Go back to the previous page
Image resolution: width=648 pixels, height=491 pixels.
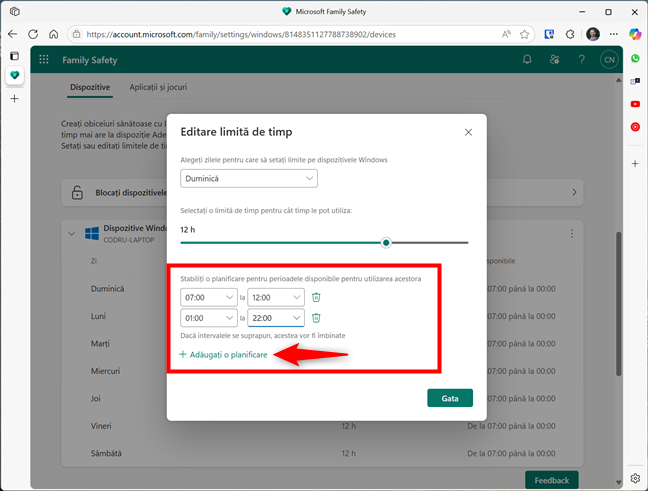pyautogui.click(x=12, y=34)
